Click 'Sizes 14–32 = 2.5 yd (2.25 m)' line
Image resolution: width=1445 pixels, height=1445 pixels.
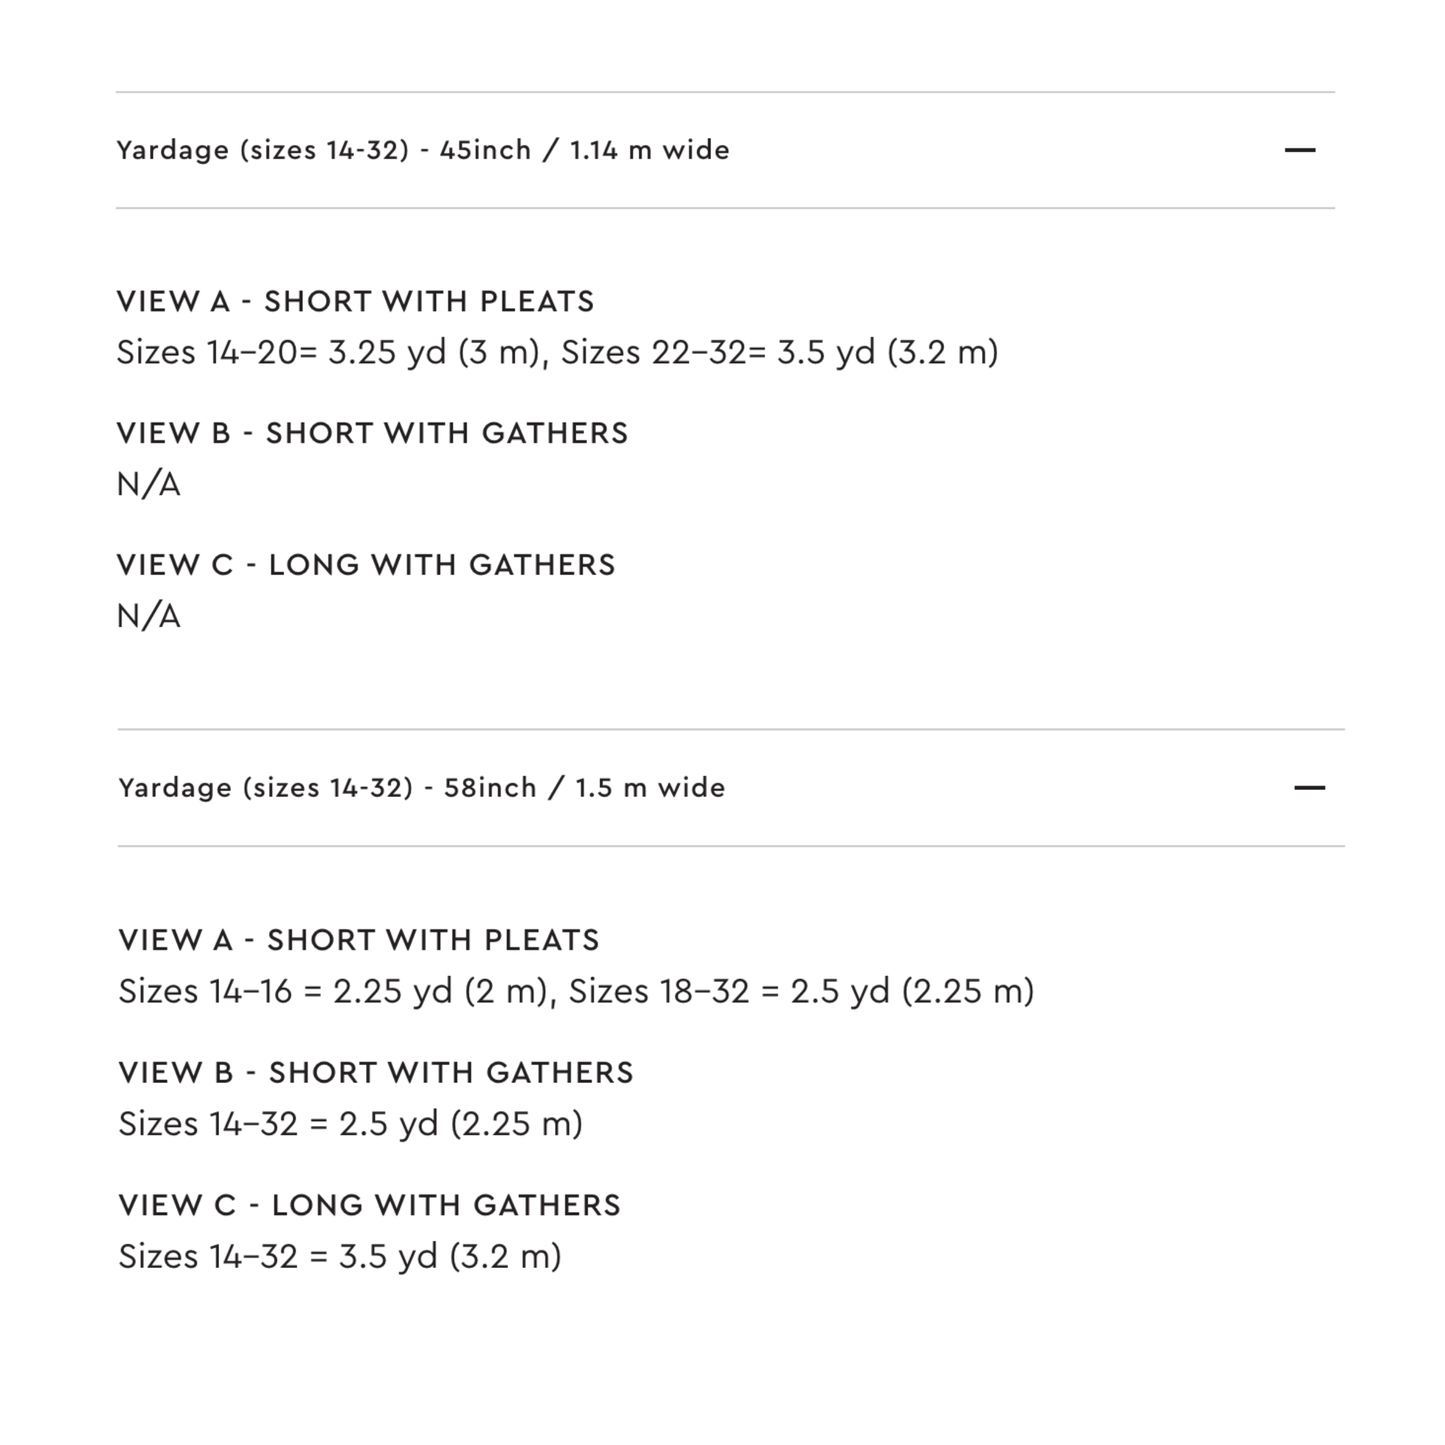350,1124
